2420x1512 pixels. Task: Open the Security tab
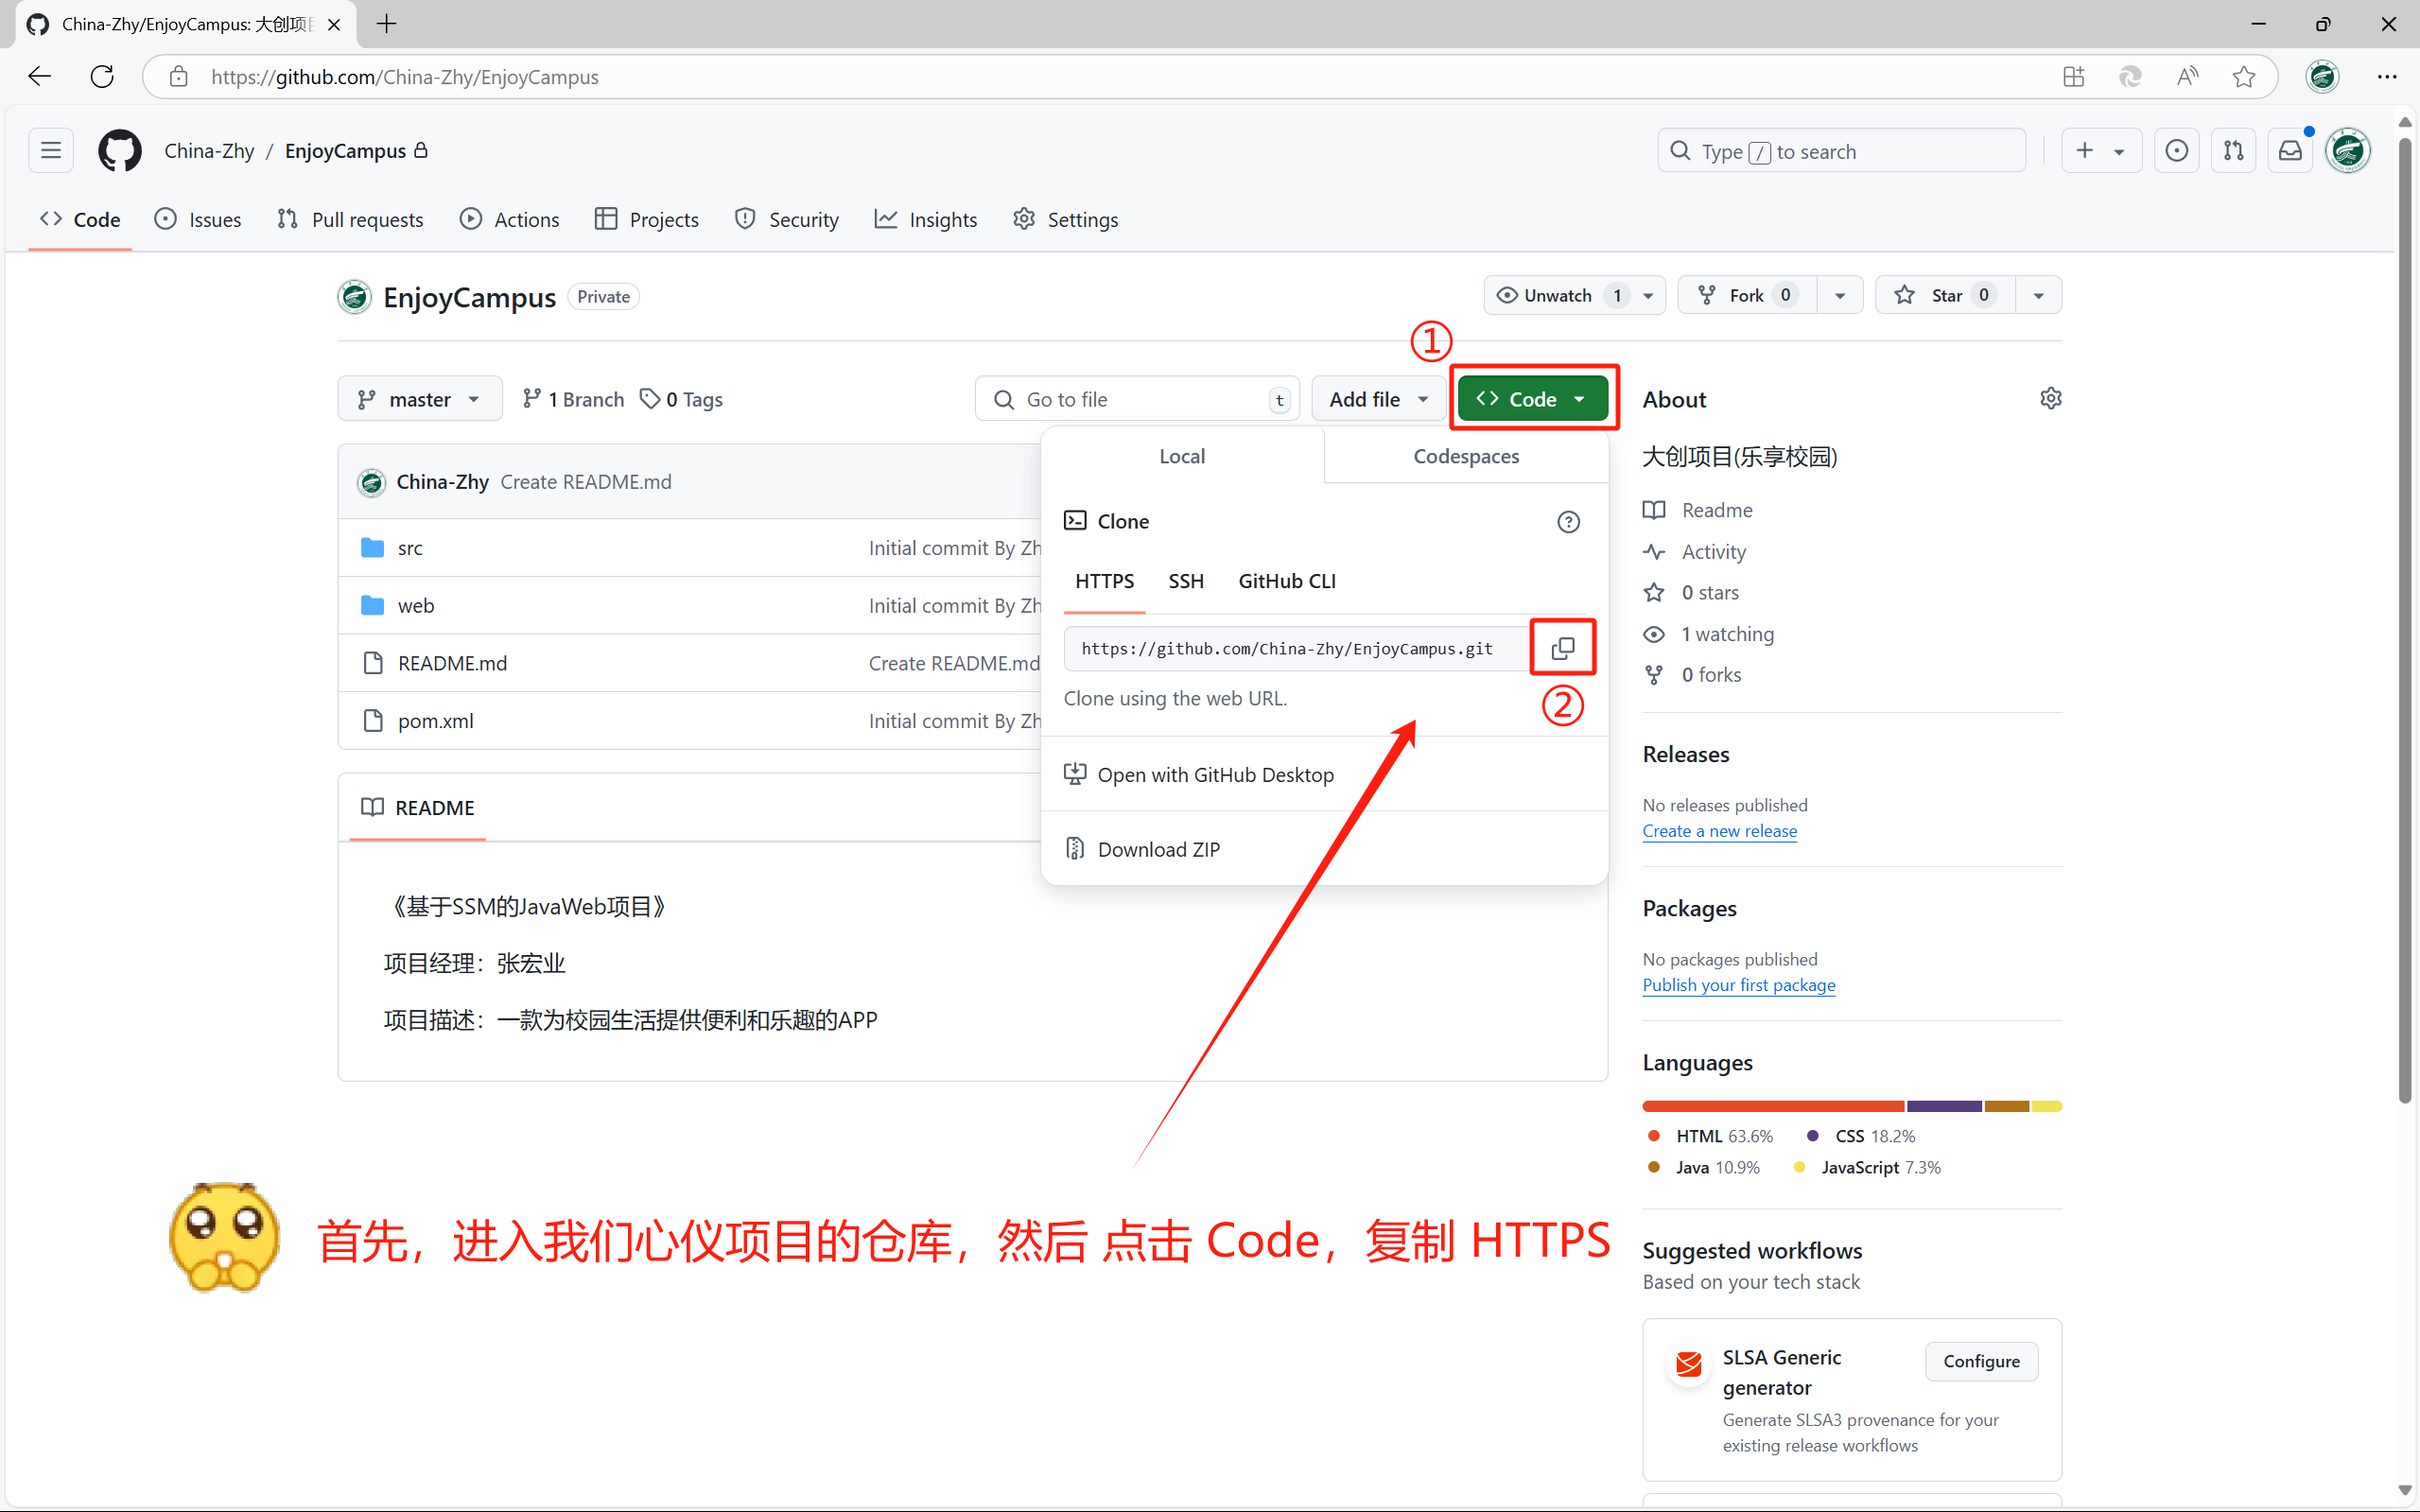click(x=787, y=219)
